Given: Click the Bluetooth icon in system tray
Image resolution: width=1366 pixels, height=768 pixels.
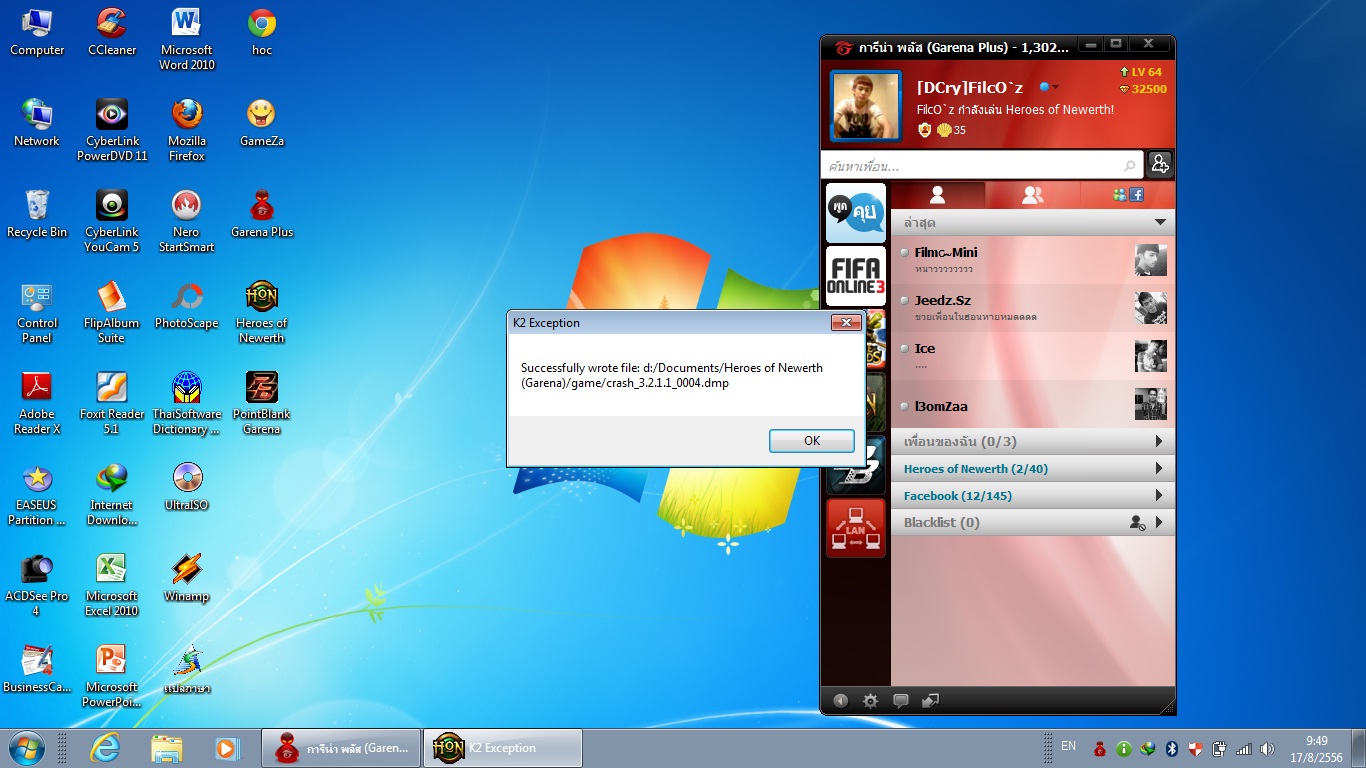Looking at the screenshot, I should tap(1172, 749).
